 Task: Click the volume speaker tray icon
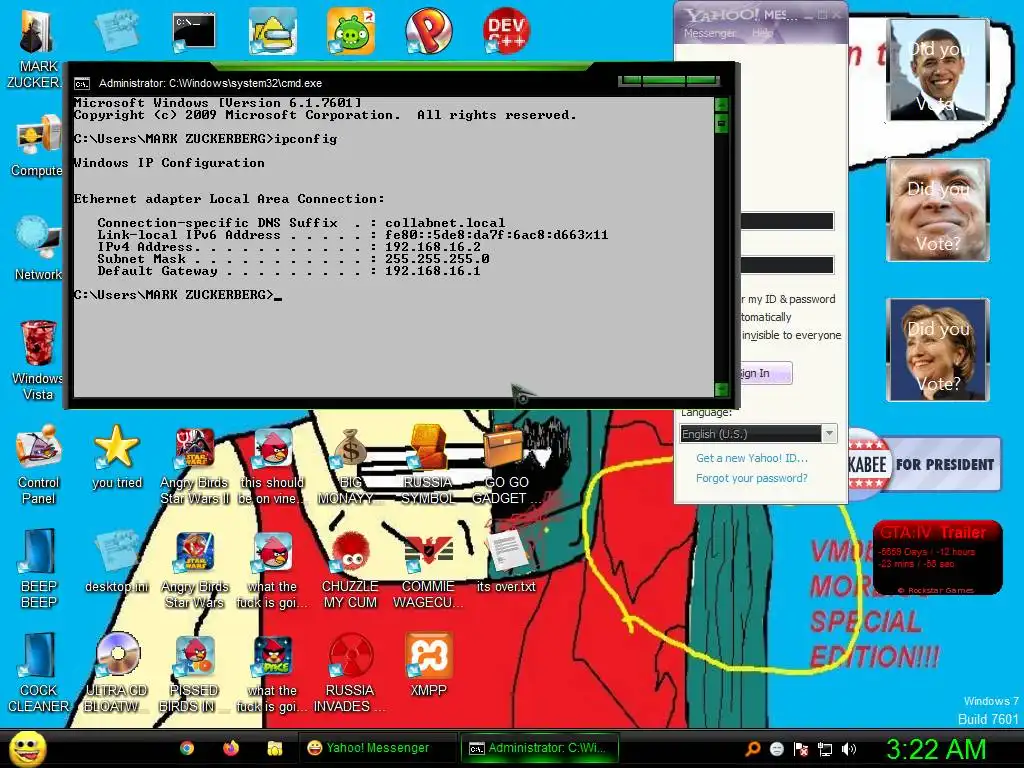pyautogui.click(x=848, y=749)
